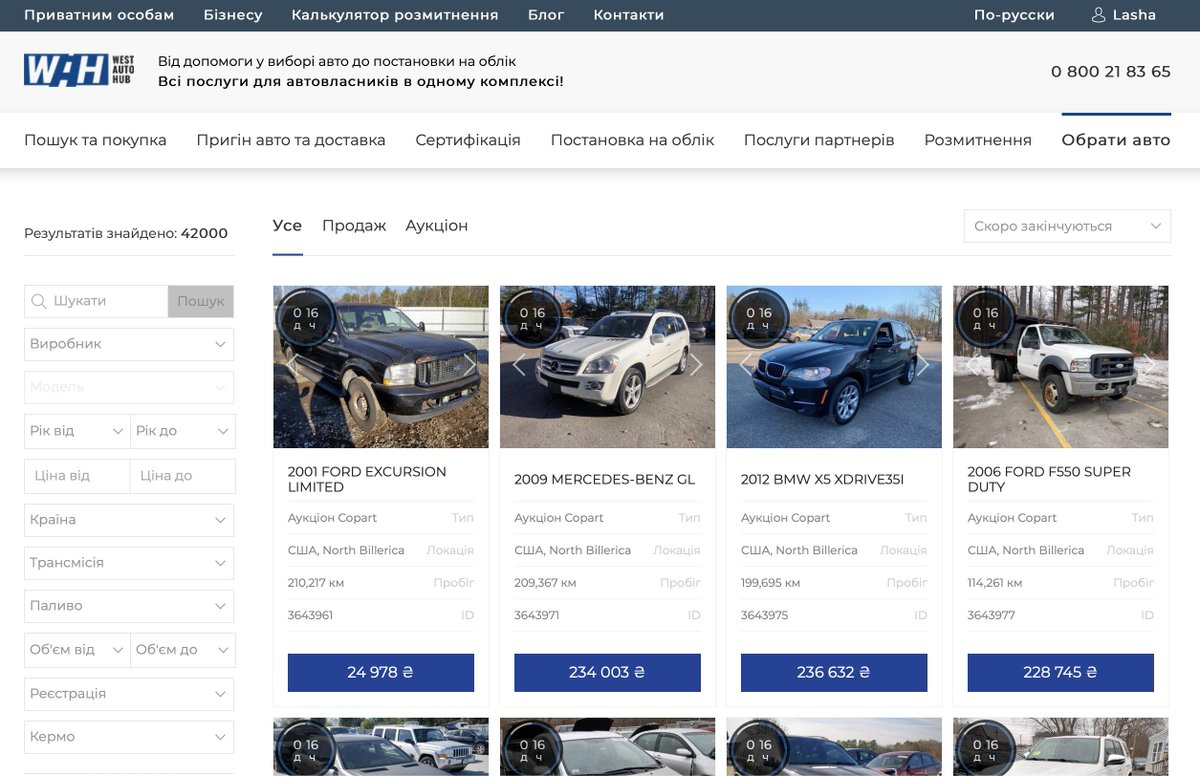Open the Виробник dropdown
Image resolution: width=1200 pixels, height=776 pixels.
tap(129, 344)
